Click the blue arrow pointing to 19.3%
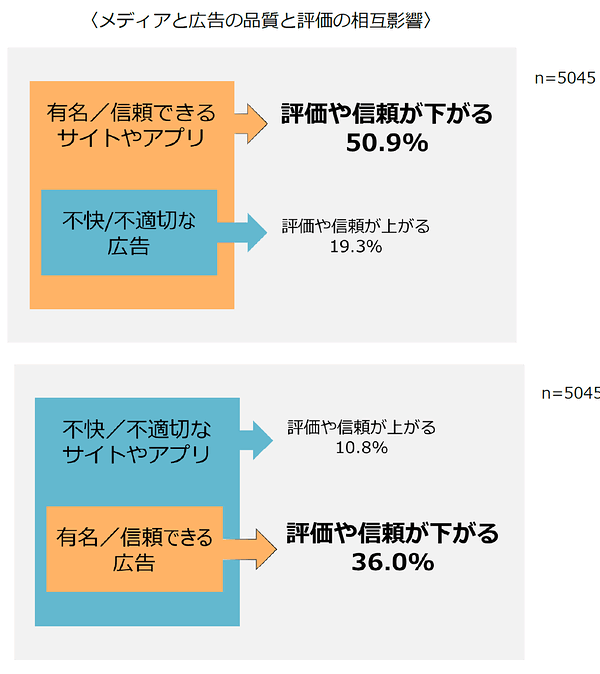Viewport: 600px width, 674px height. pyautogui.click(x=243, y=233)
